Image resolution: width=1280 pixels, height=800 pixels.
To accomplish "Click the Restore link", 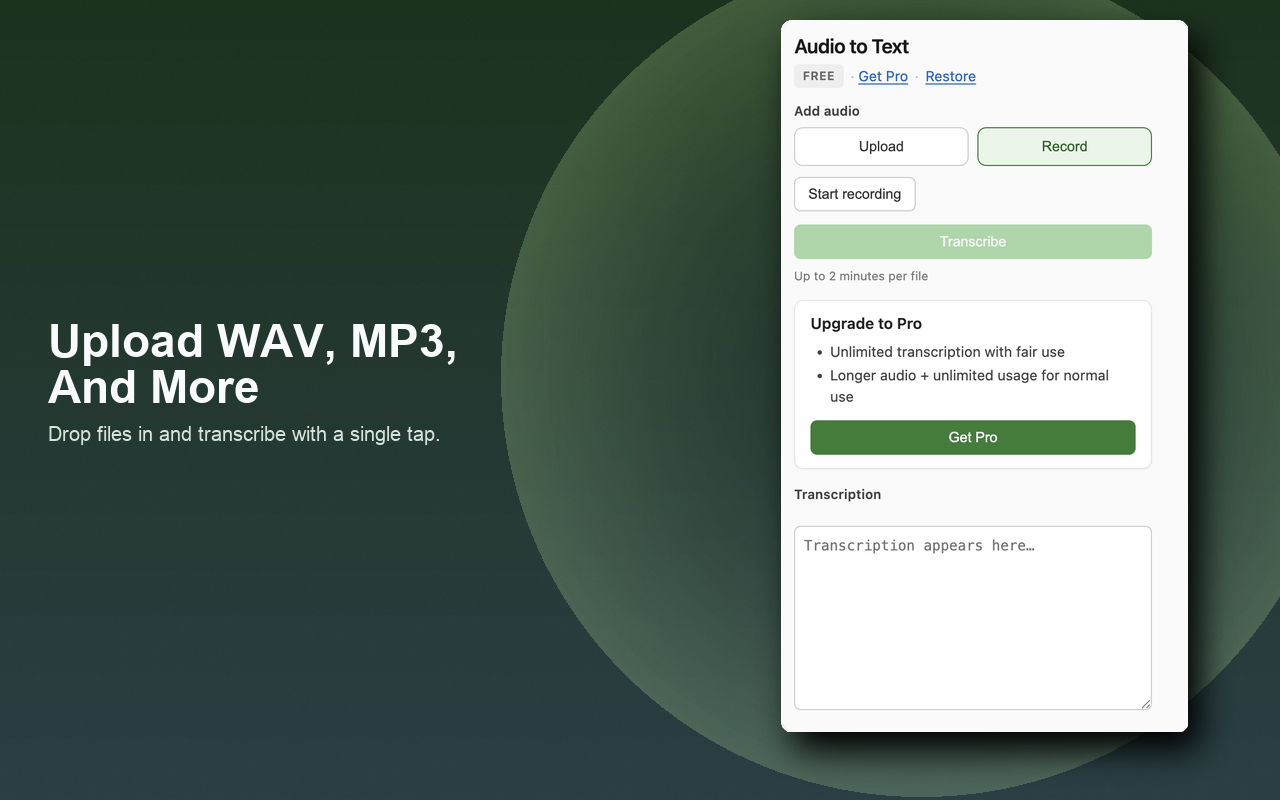I will coord(950,76).
